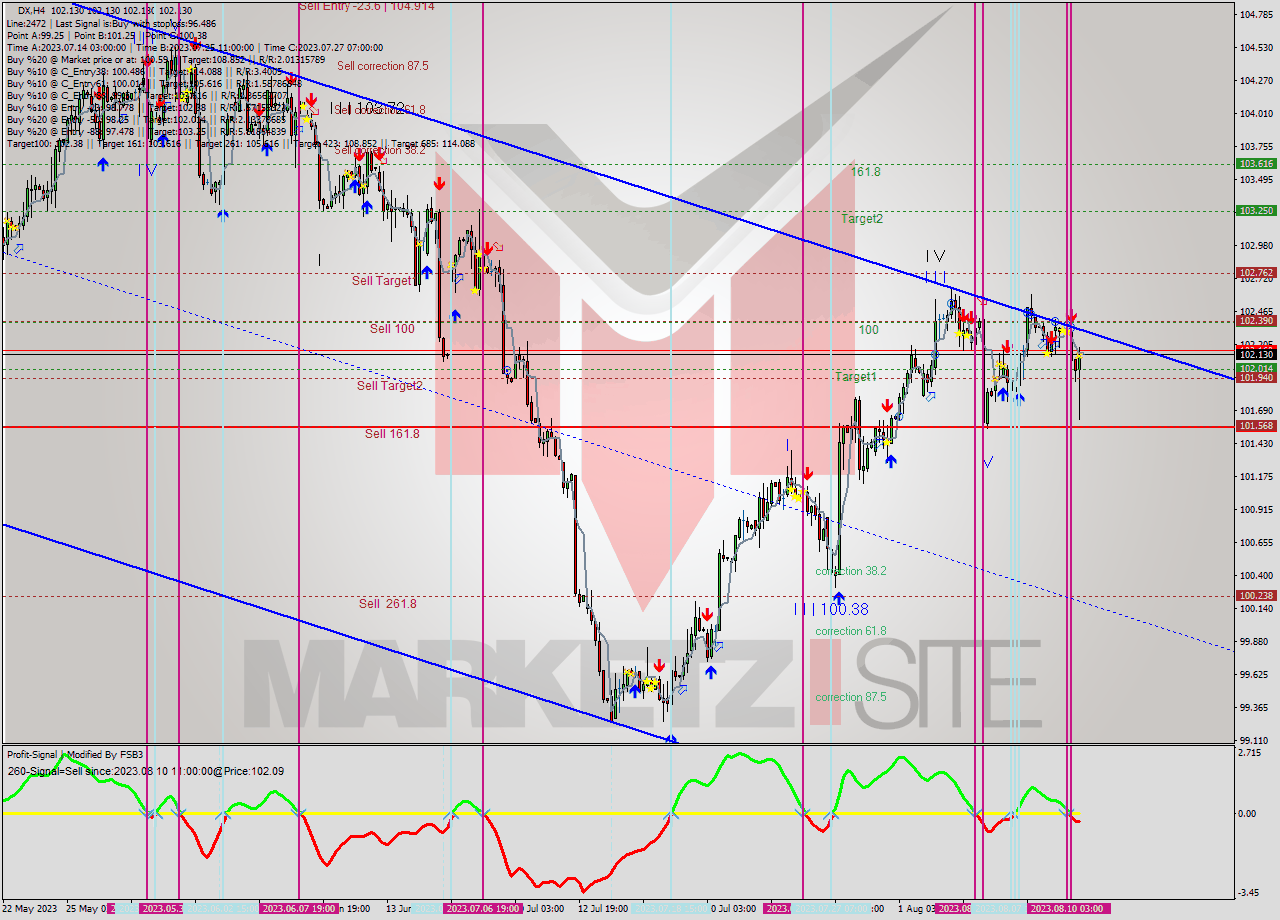Screen dimensions: 1280x920
Task: Select the 'Sell Target1' chart label
Action: [386, 281]
